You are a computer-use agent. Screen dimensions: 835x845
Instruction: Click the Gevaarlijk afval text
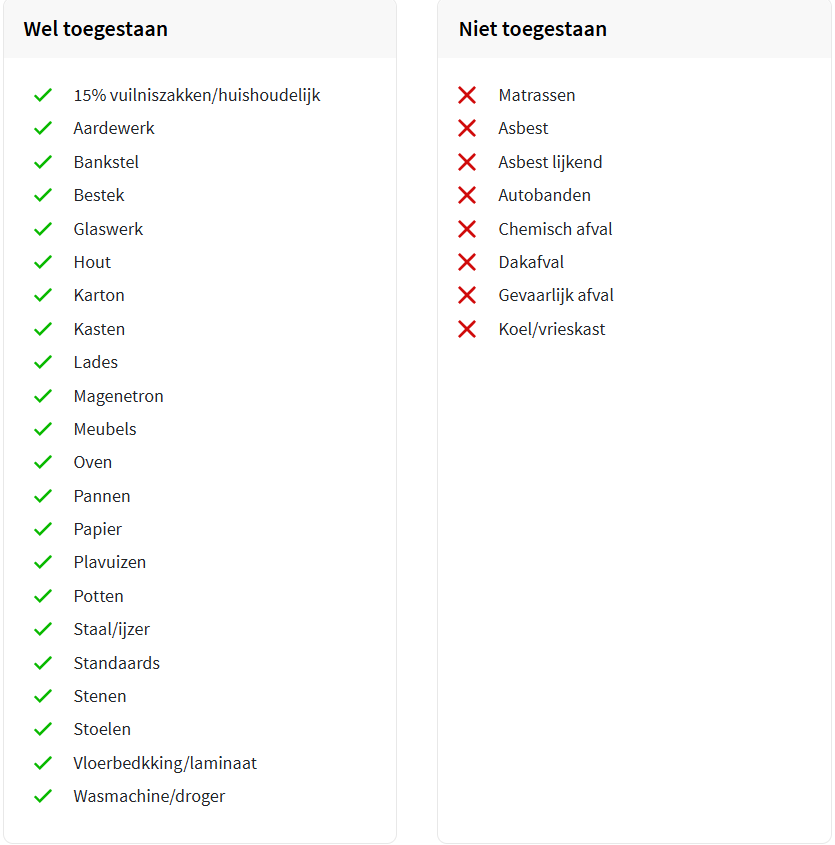(556, 295)
